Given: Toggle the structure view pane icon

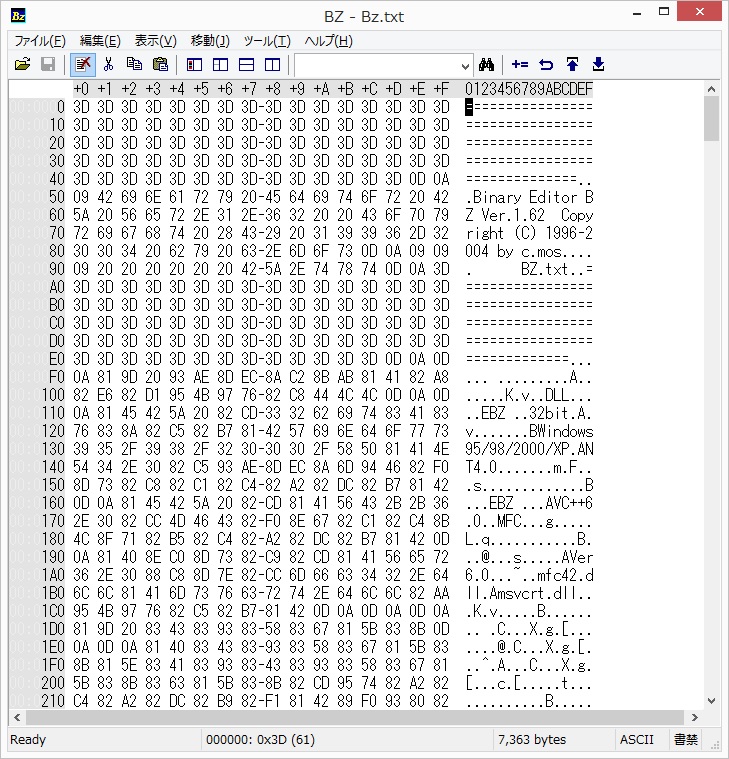Looking at the screenshot, I should 195,64.
